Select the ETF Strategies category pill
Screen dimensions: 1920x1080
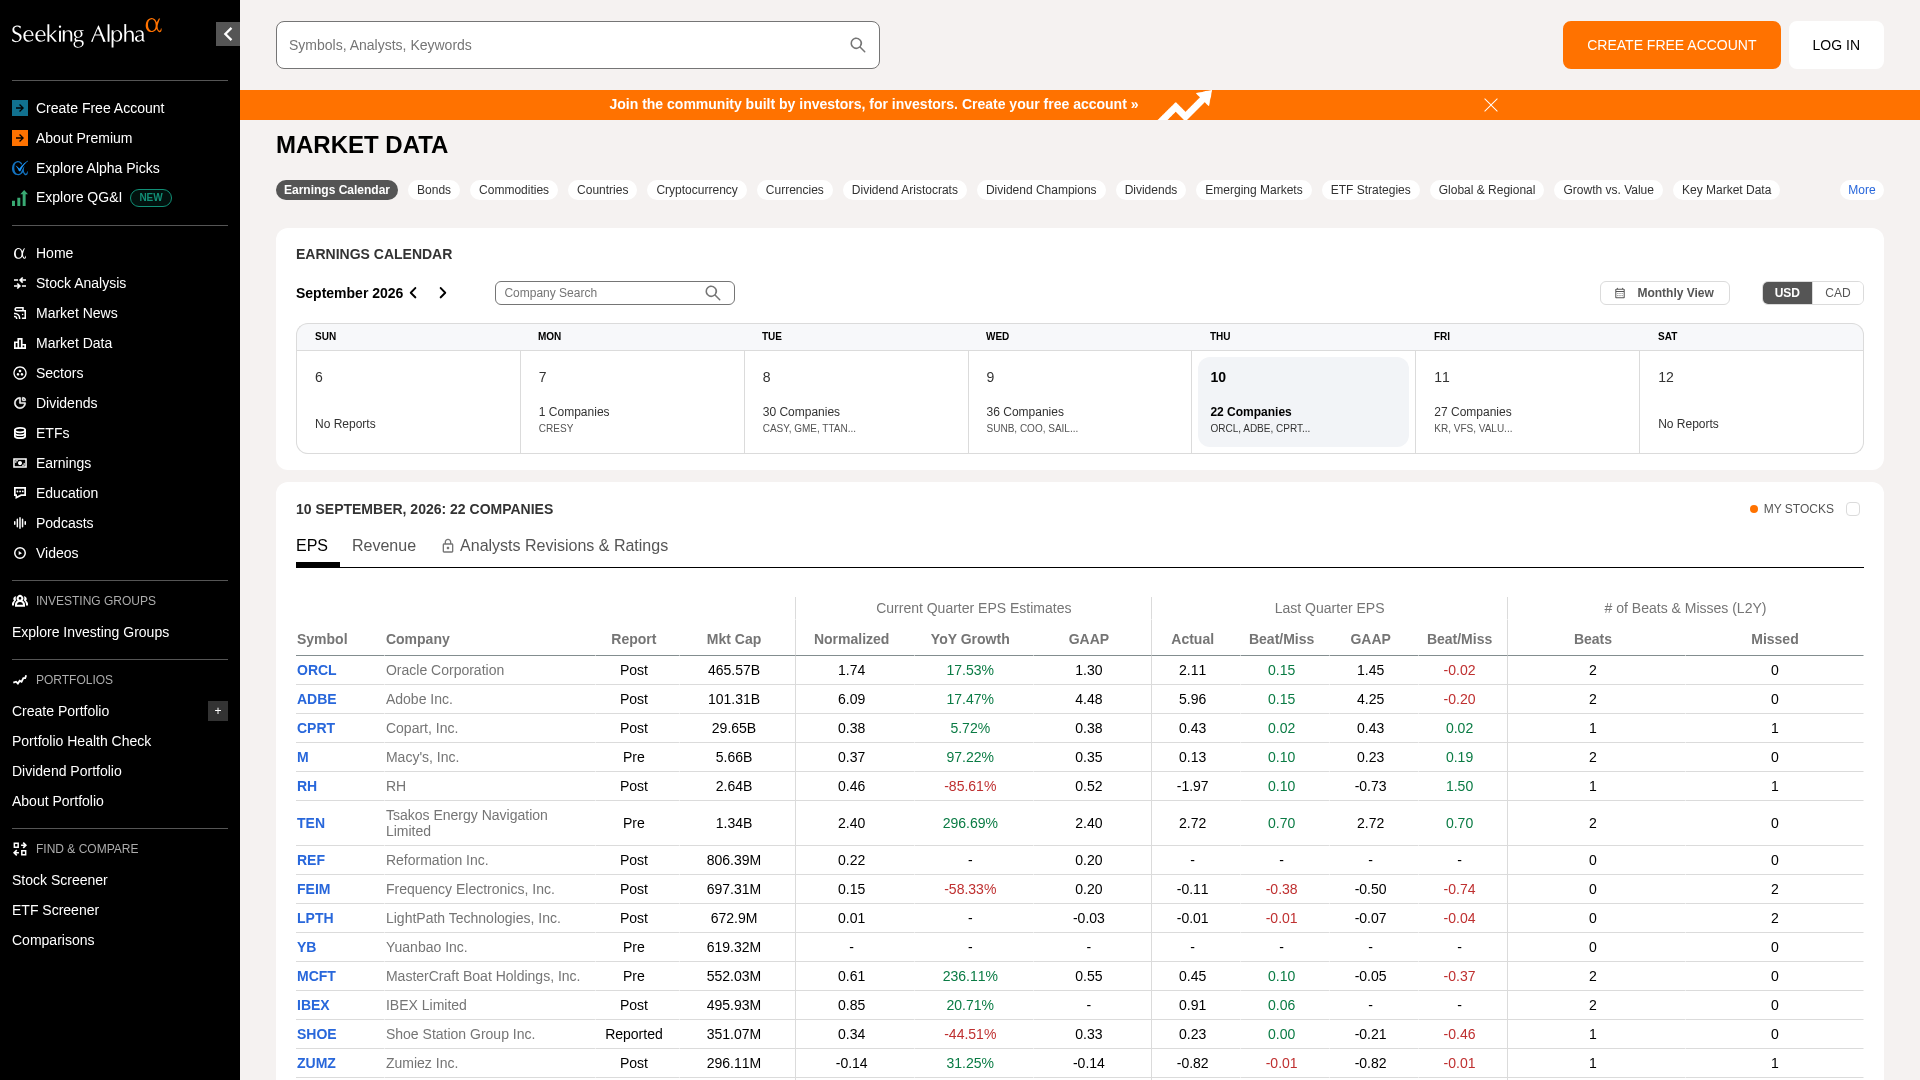click(1371, 190)
